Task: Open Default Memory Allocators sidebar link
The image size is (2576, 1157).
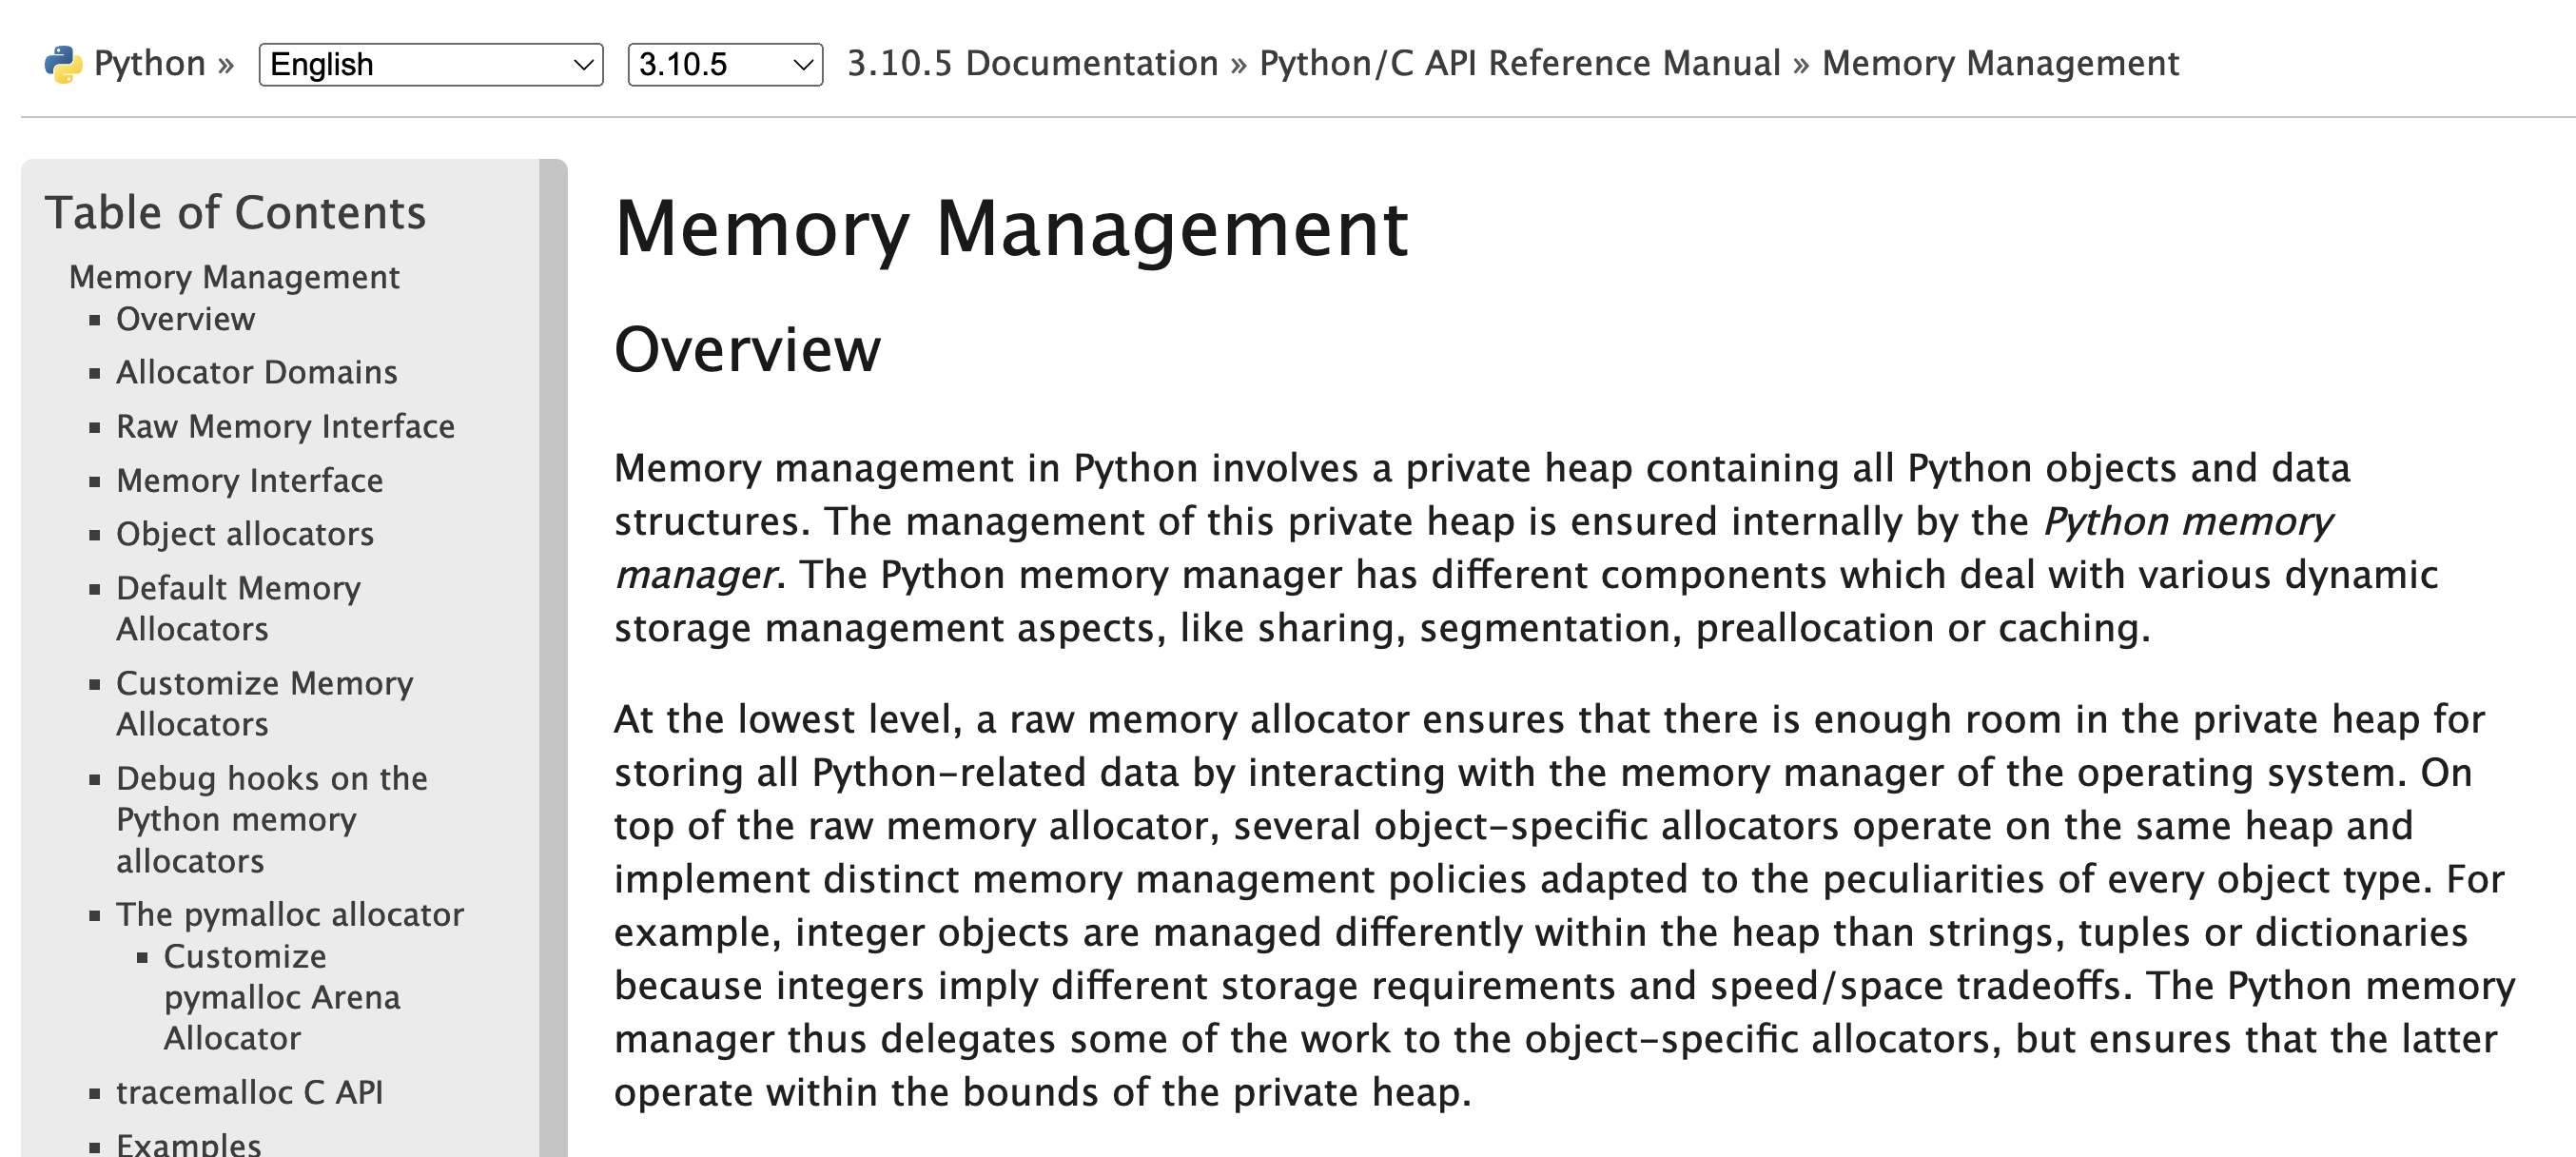Action: [238, 608]
